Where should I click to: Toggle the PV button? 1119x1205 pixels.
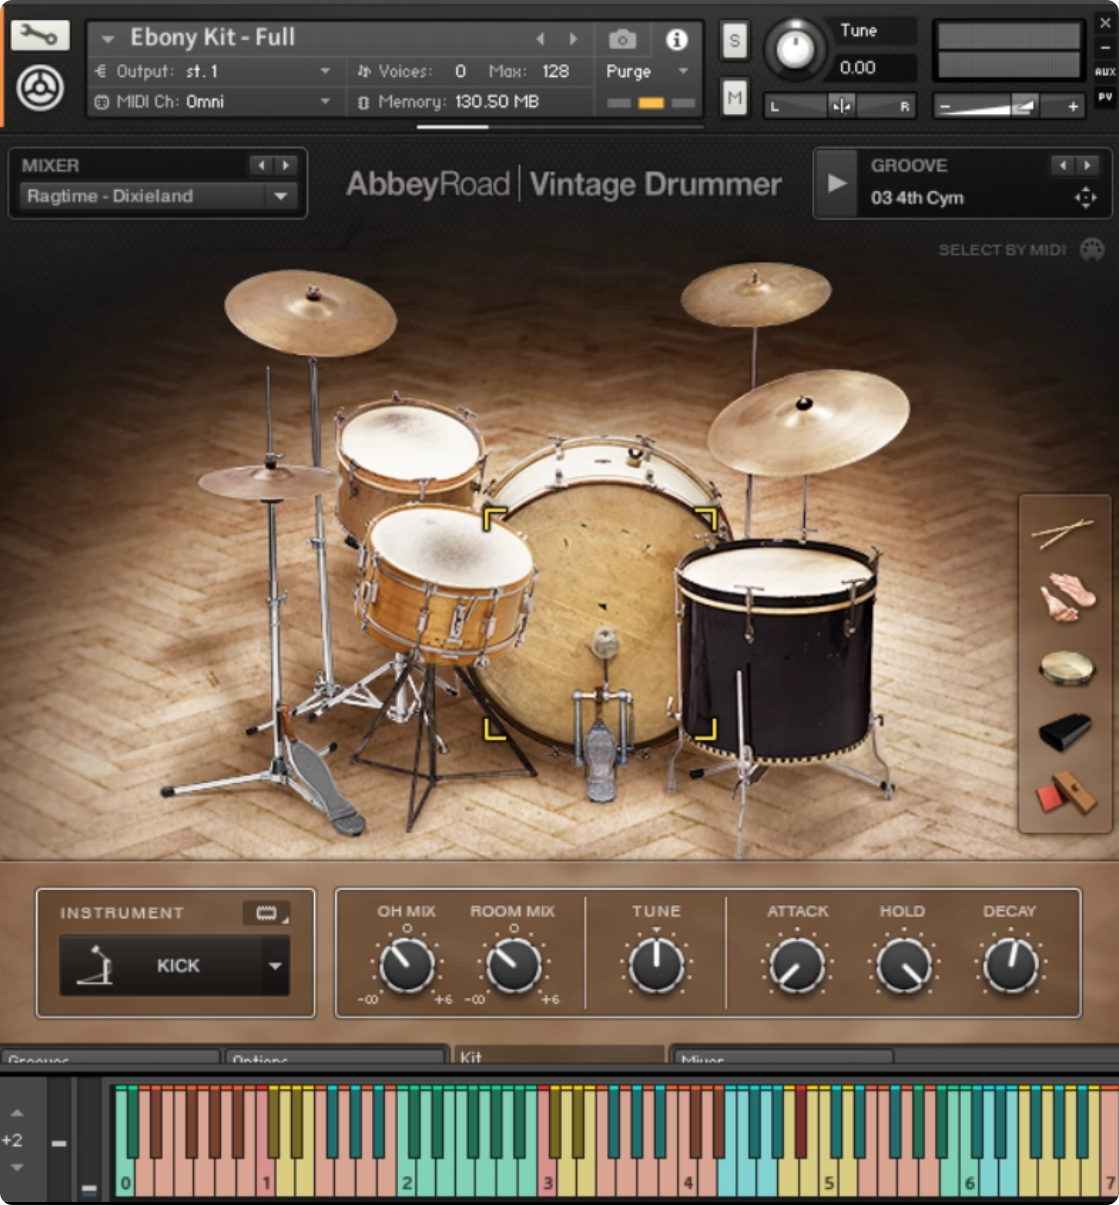point(1104,97)
